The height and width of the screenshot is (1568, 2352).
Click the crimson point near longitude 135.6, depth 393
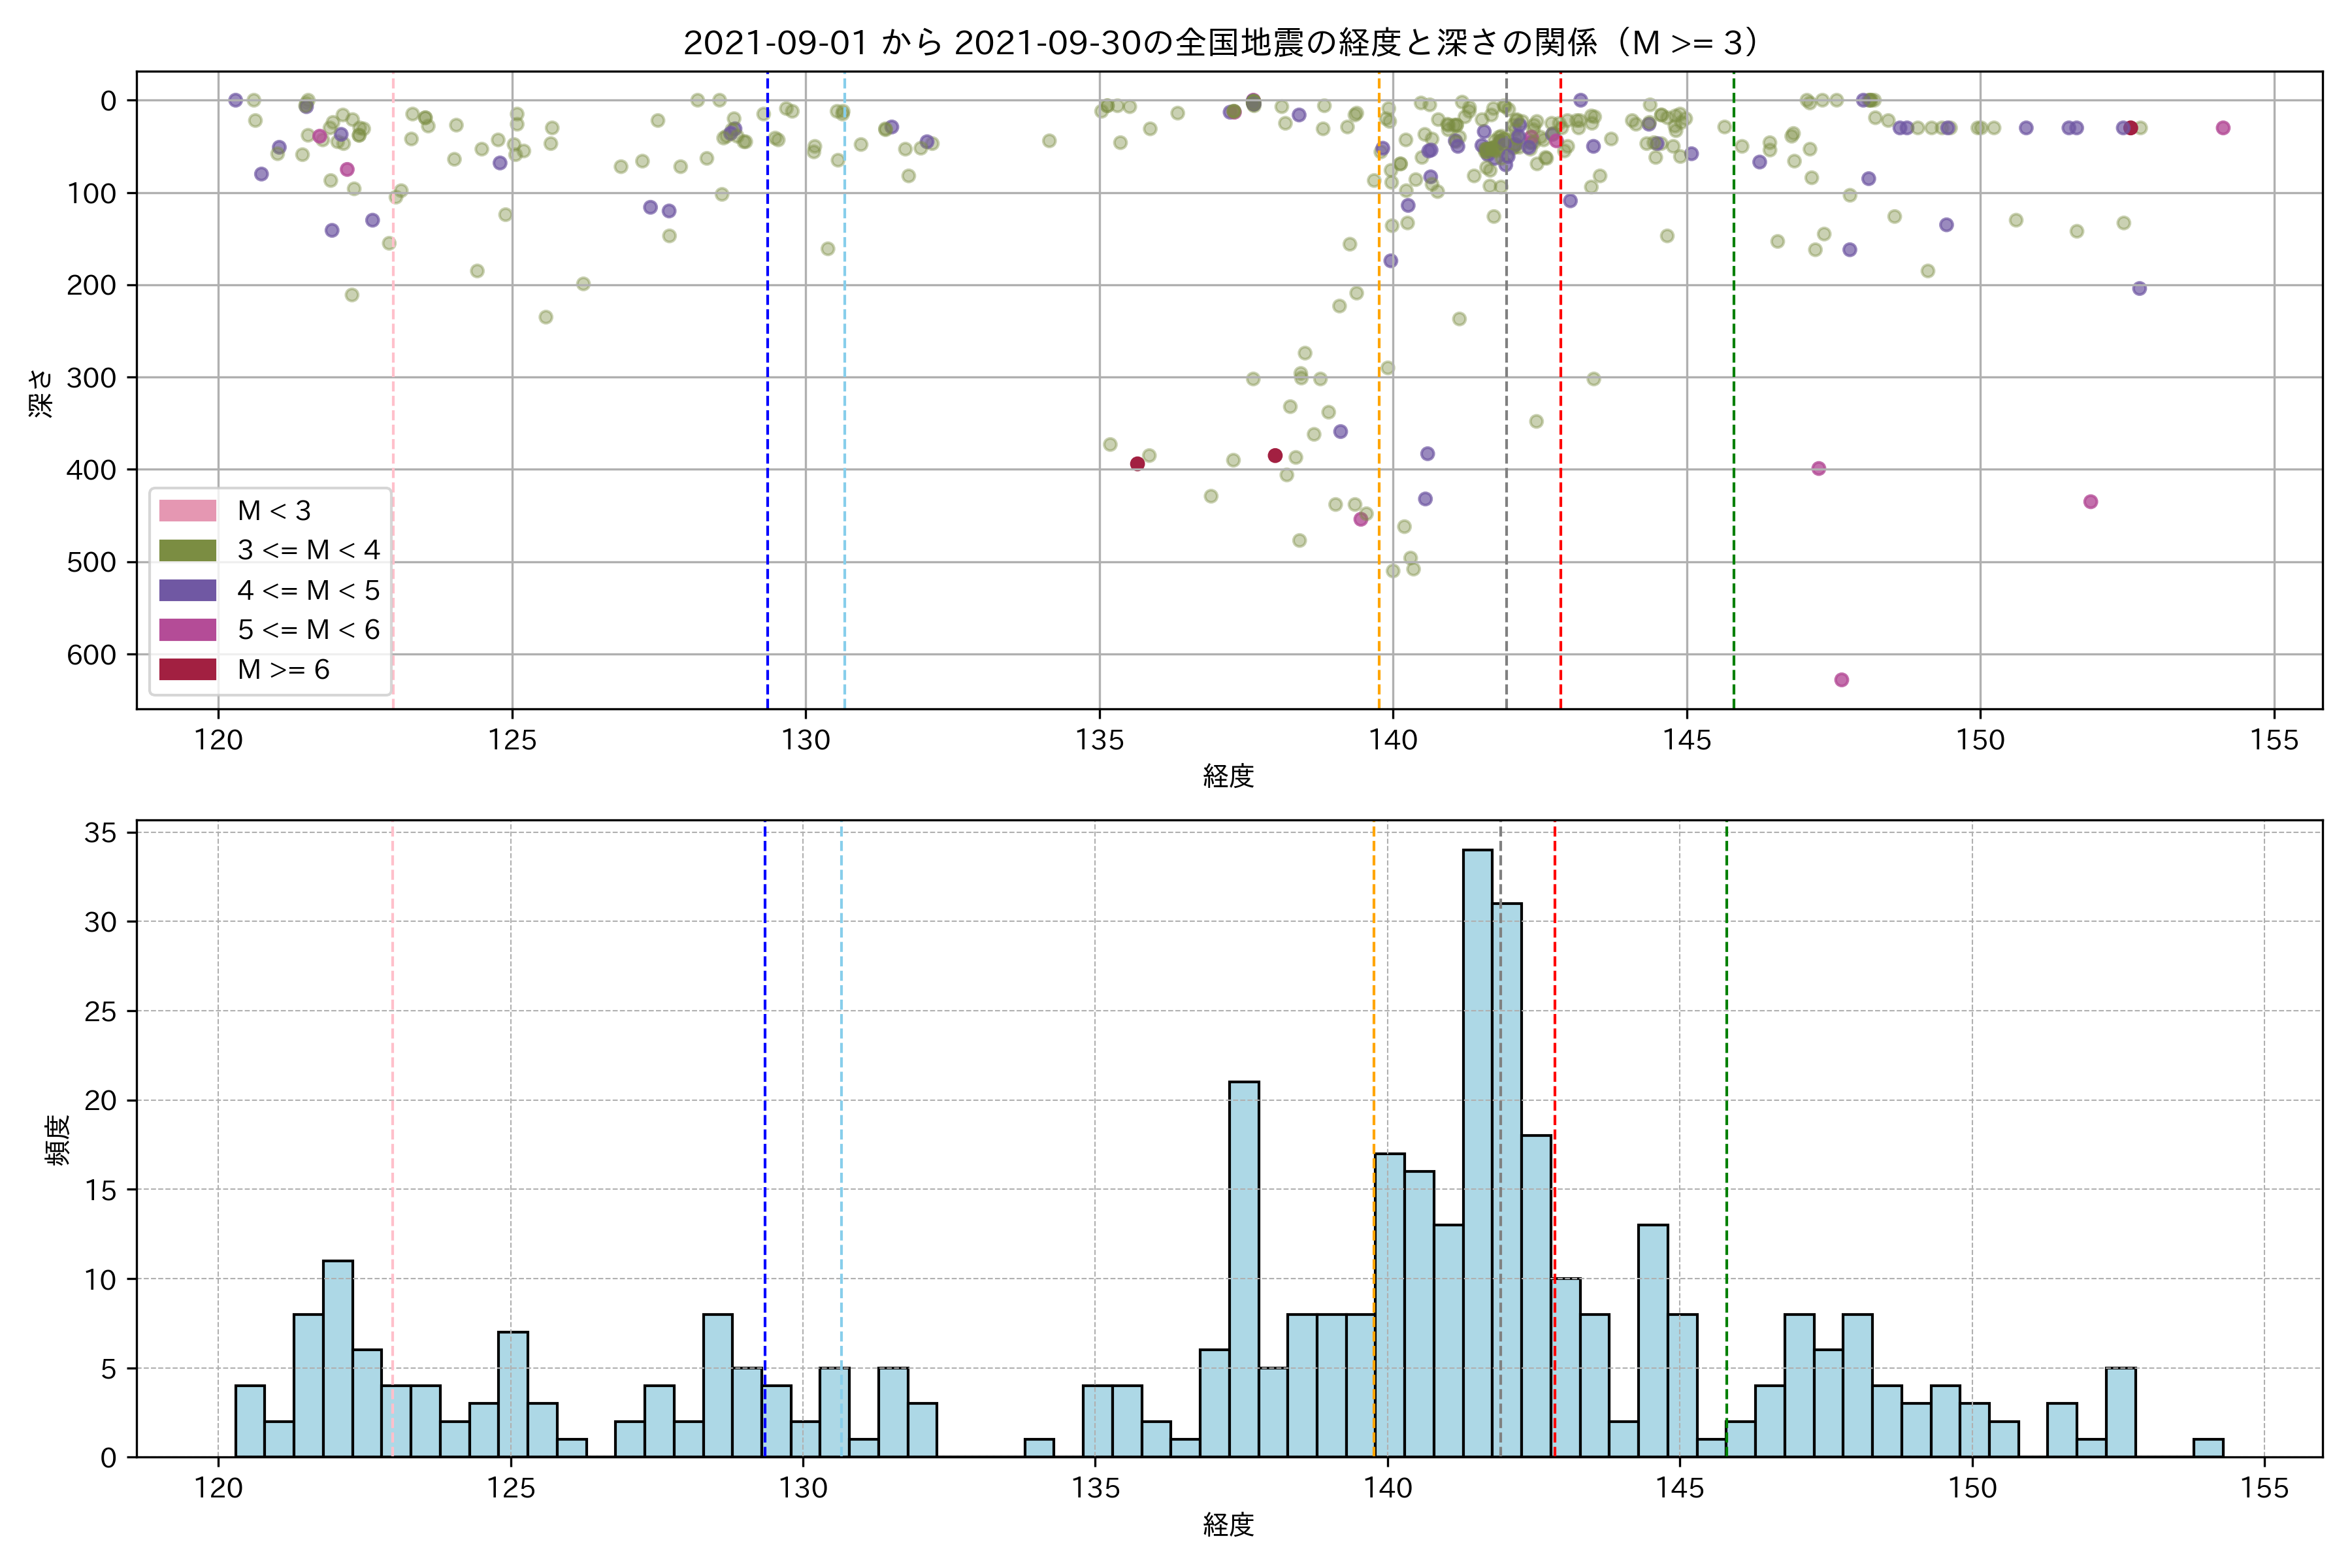(x=1137, y=464)
